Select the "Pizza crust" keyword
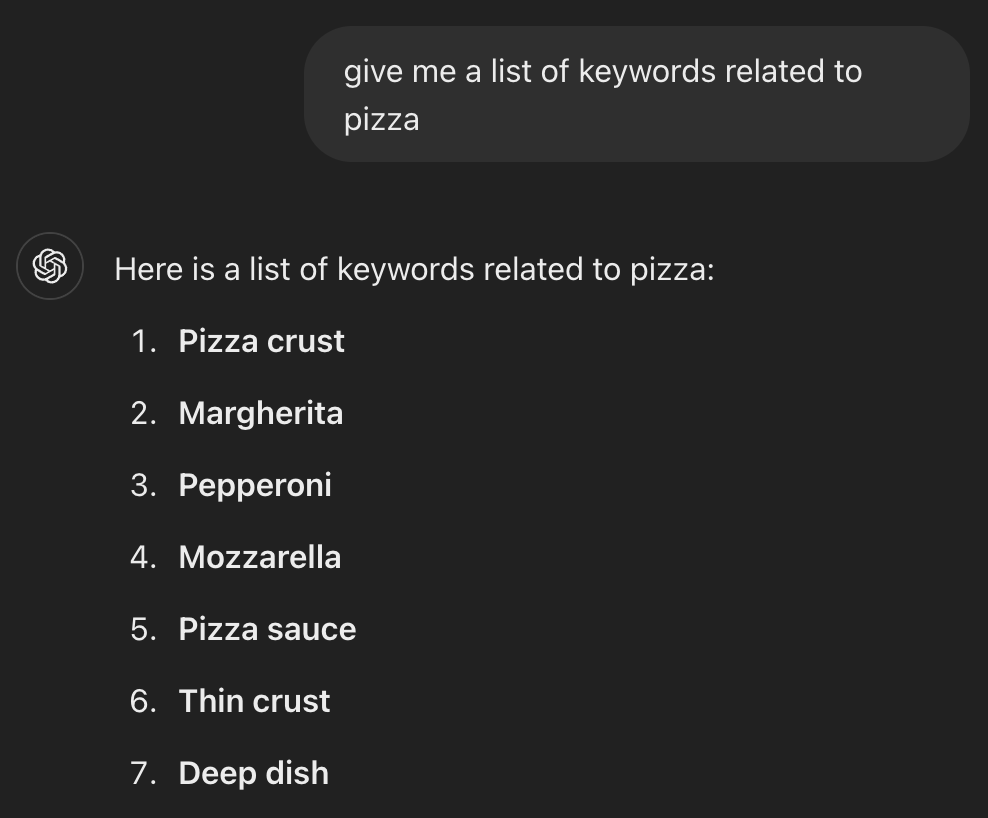Image resolution: width=988 pixels, height=818 pixels. coord(261,341)
